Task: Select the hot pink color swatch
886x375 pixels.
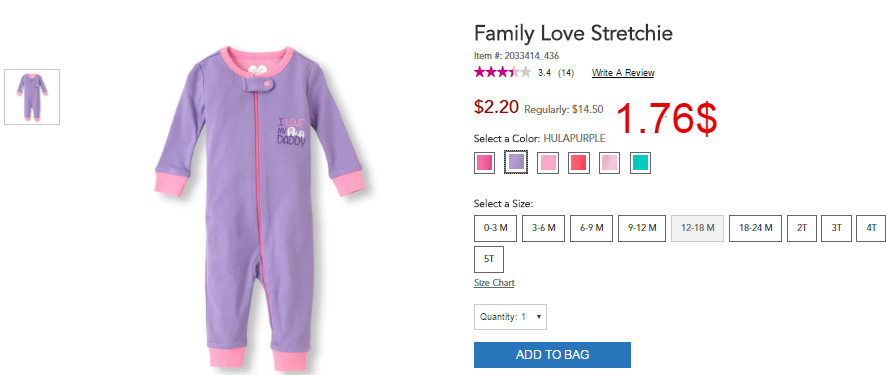Action: (484, 163)
